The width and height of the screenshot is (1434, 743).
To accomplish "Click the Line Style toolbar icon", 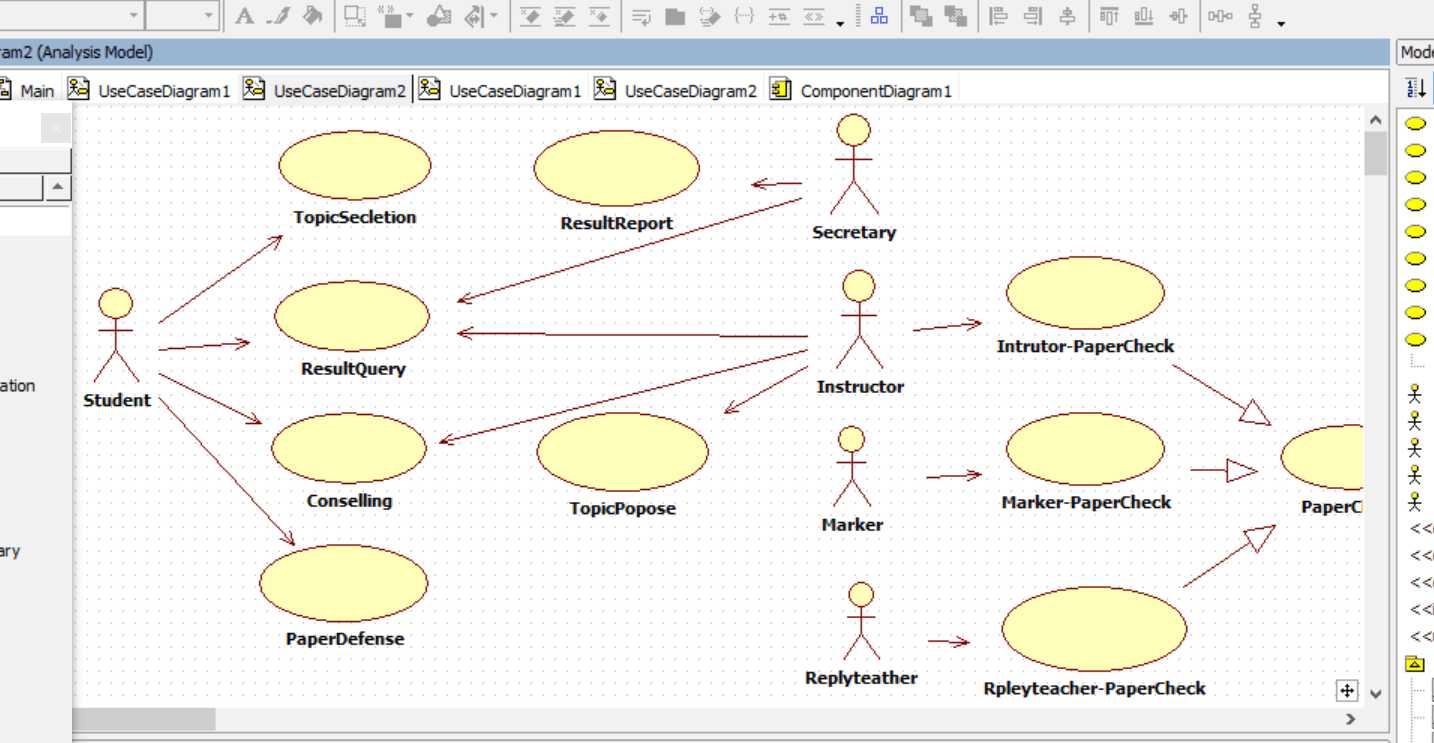I will coord(474,16).
